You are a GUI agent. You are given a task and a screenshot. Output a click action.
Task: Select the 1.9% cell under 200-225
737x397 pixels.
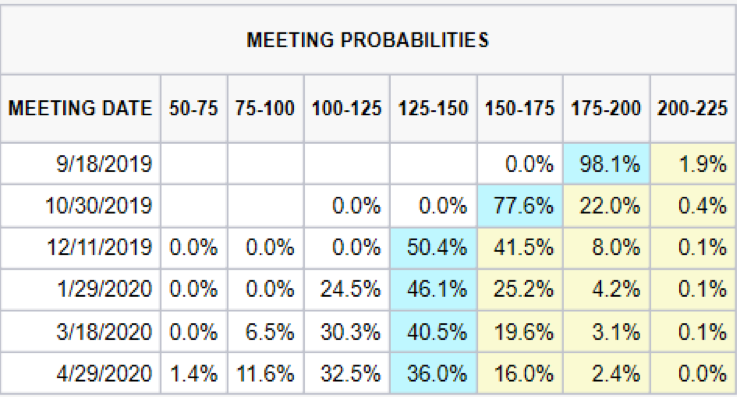tap(693, 164)
